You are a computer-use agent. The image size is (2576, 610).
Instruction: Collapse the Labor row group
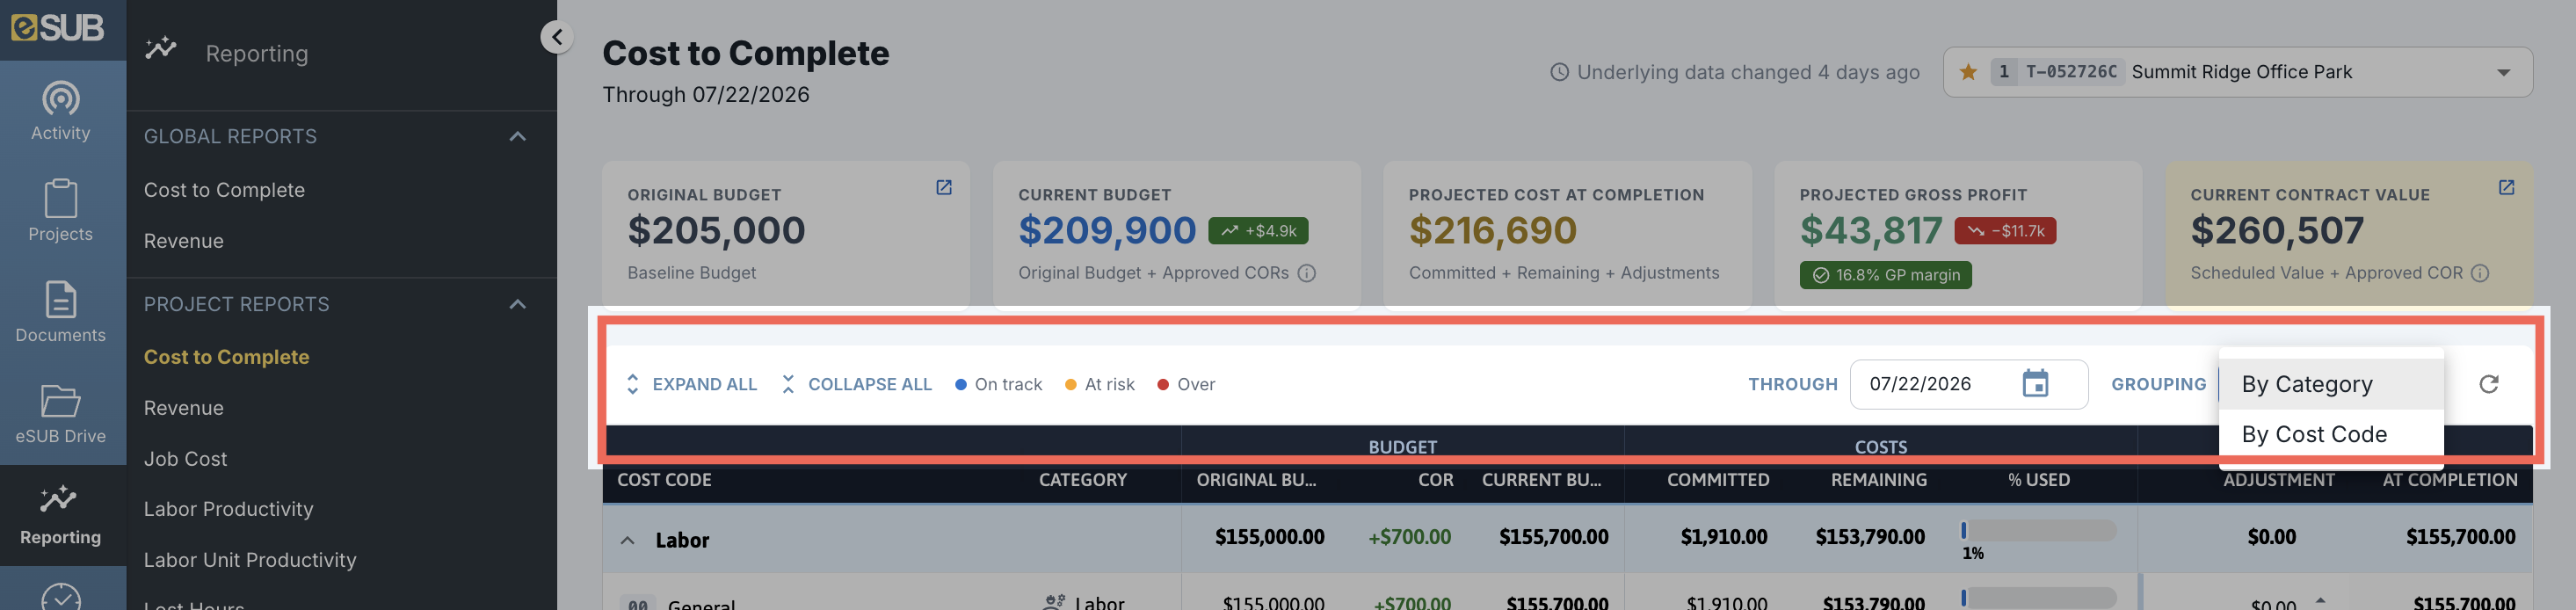point(628,540)
